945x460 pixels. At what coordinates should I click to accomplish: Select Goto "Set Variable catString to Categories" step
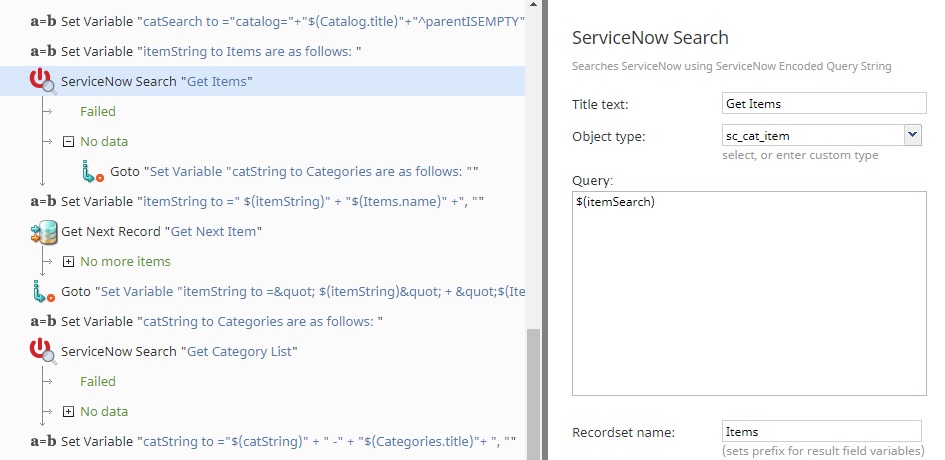294,171
